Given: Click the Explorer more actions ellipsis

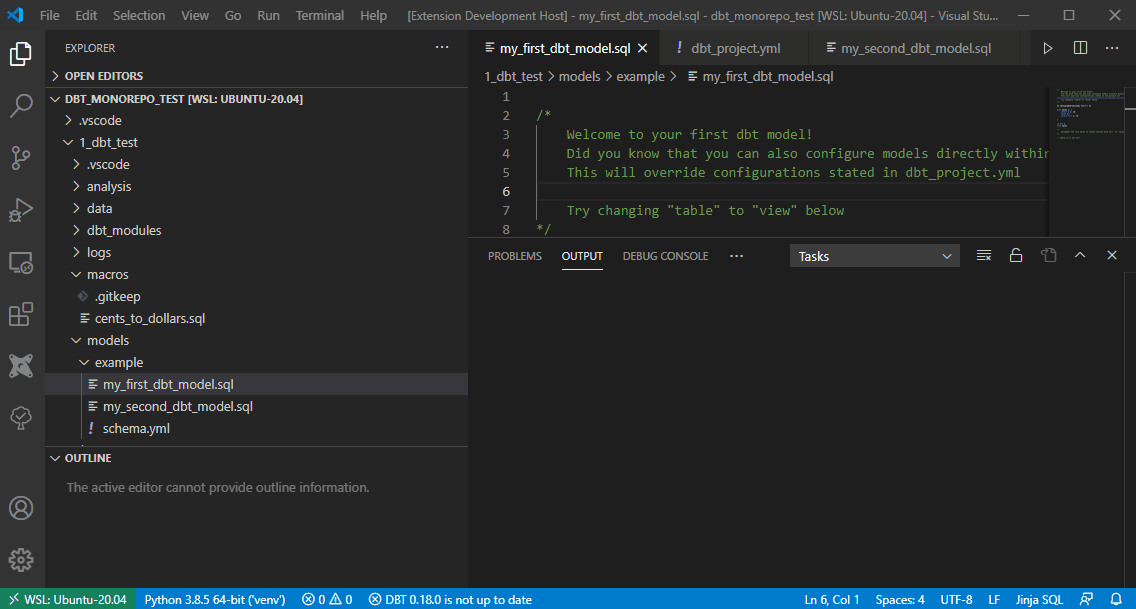Looking at the screenshot, I should click(442, 48).
